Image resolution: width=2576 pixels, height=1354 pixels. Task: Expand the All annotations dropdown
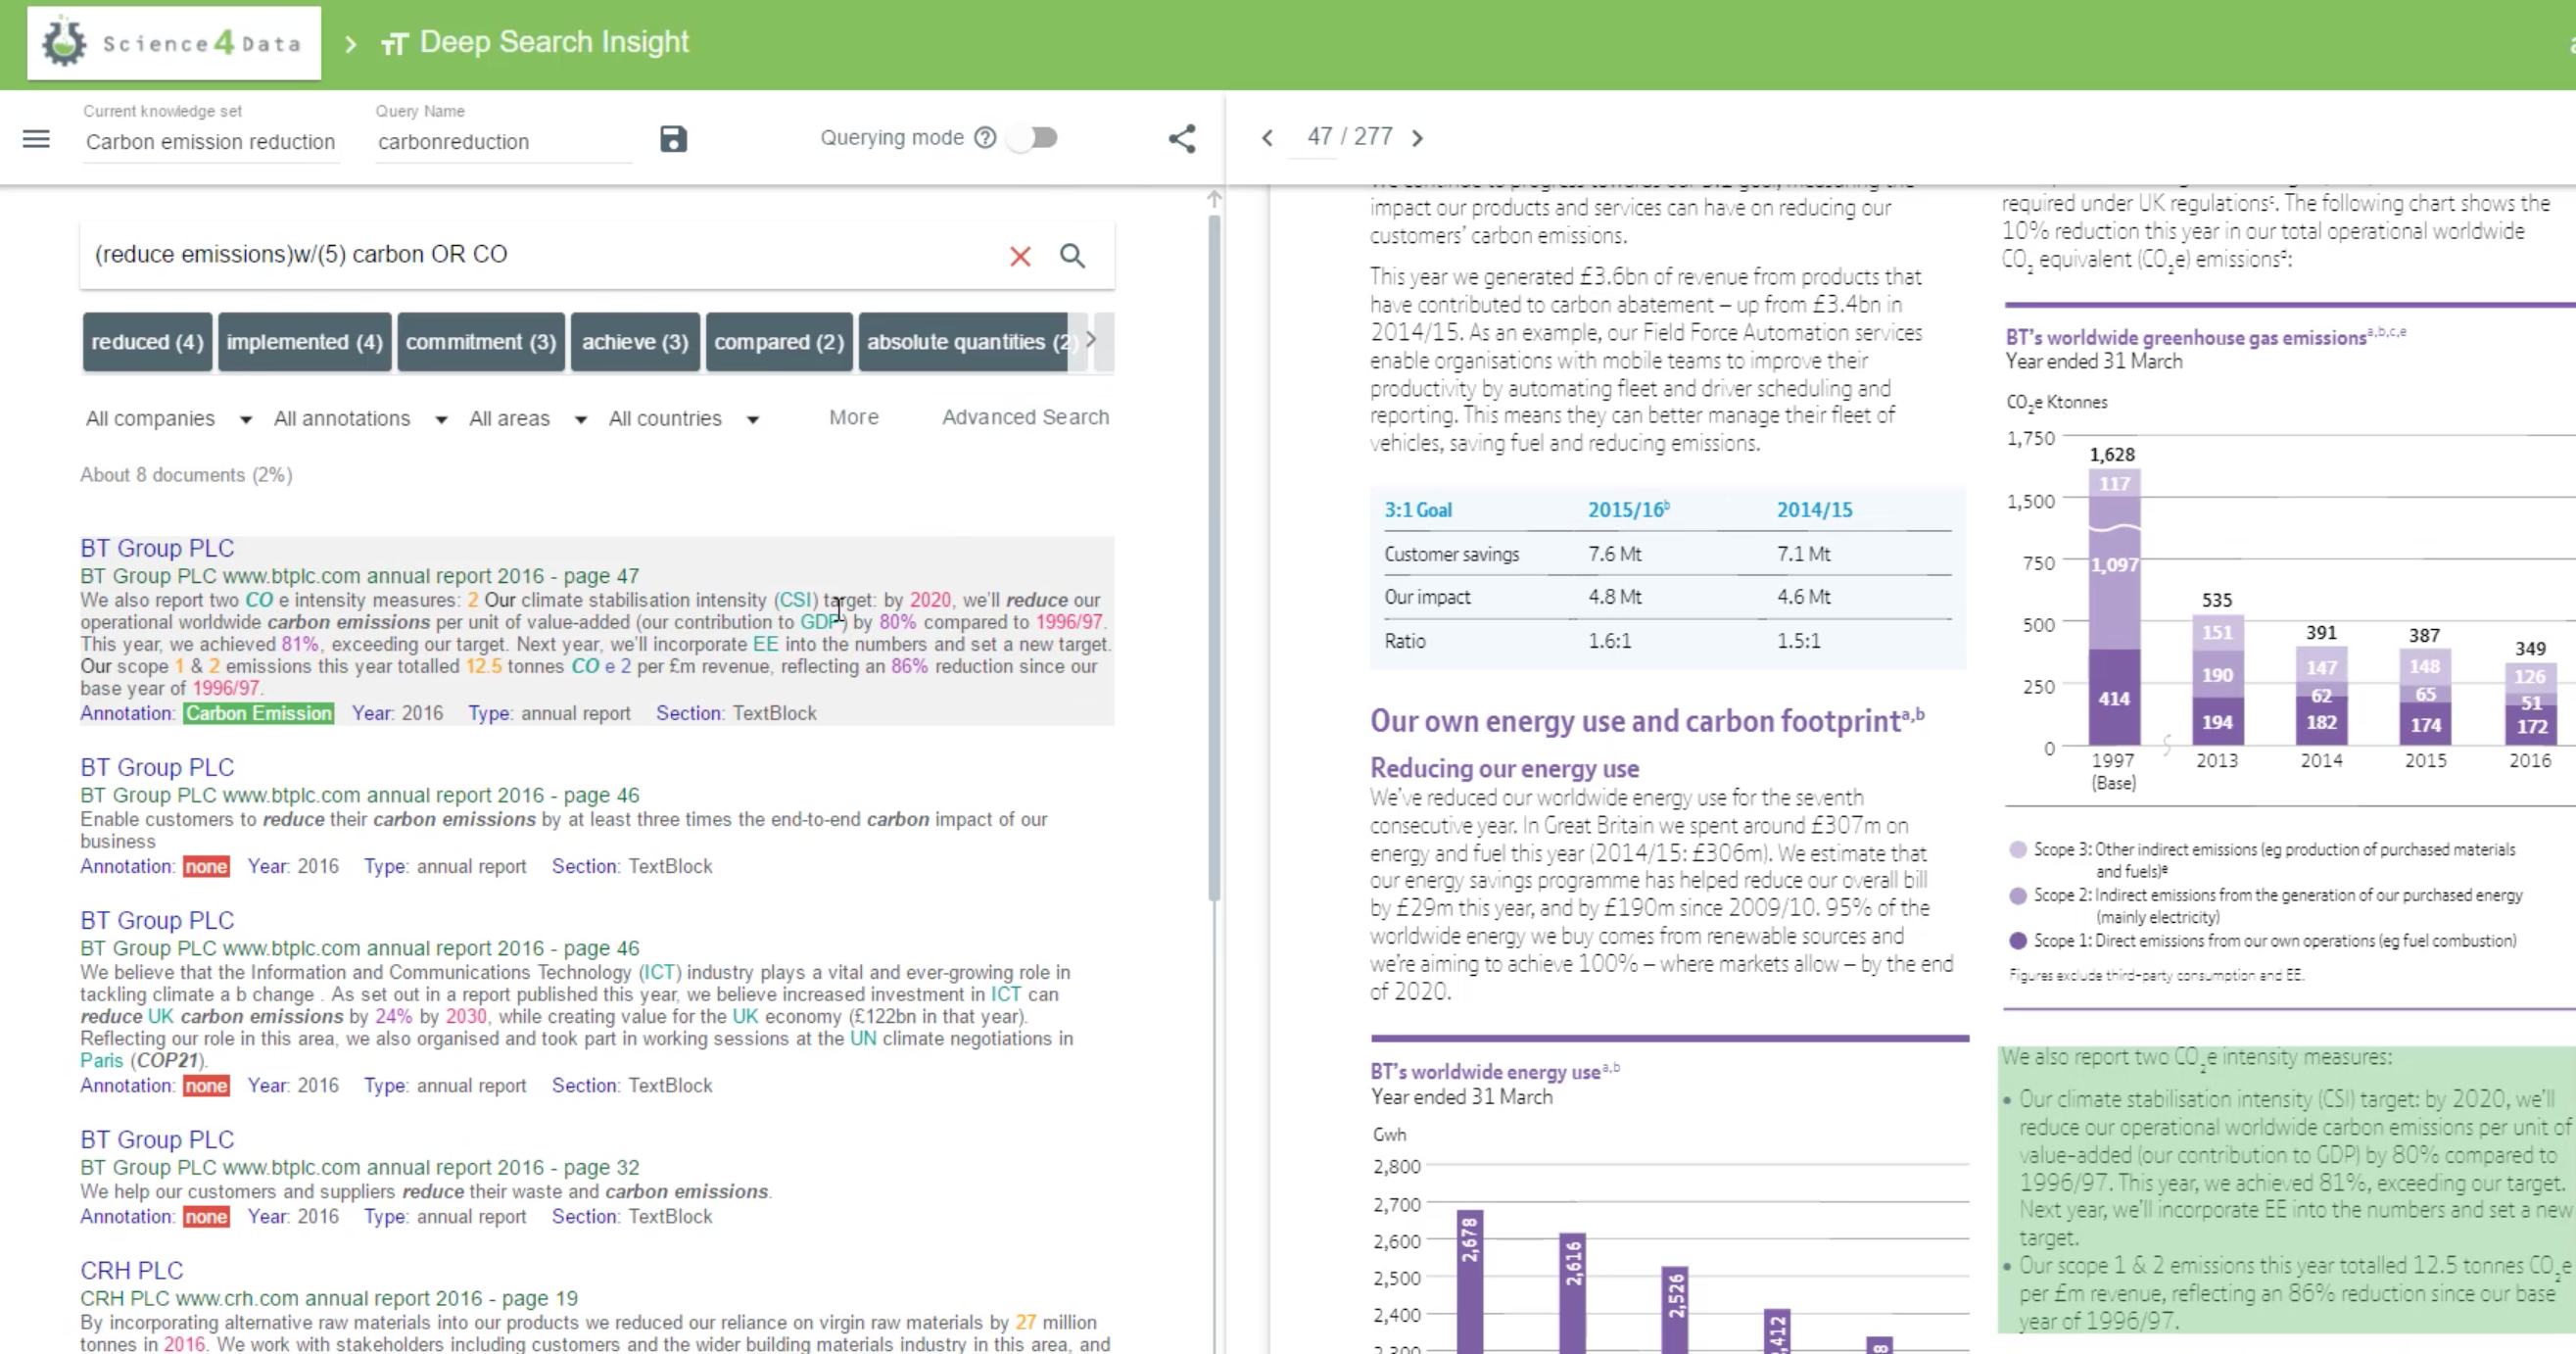[360, 418]
